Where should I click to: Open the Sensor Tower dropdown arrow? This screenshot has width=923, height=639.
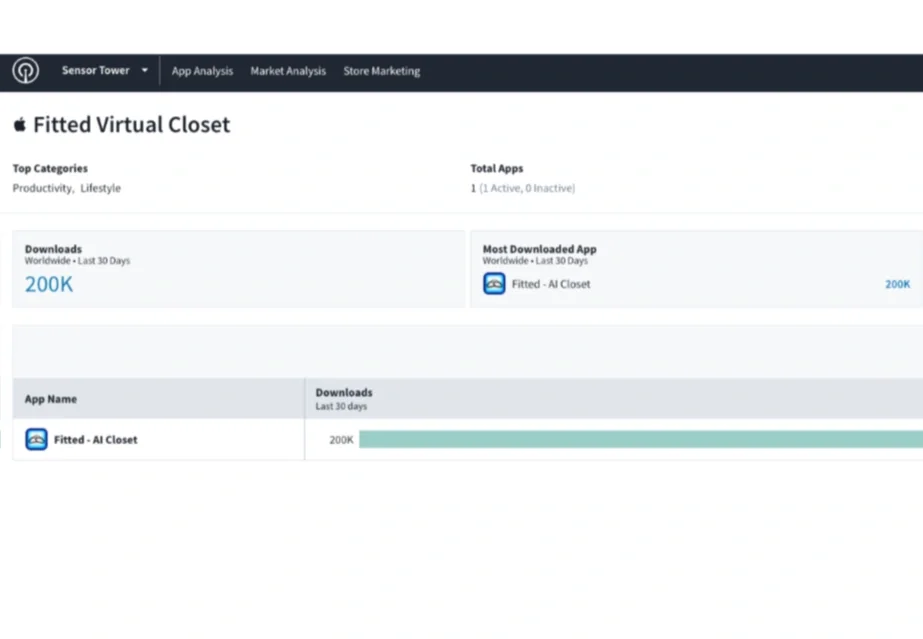(144, 71)
